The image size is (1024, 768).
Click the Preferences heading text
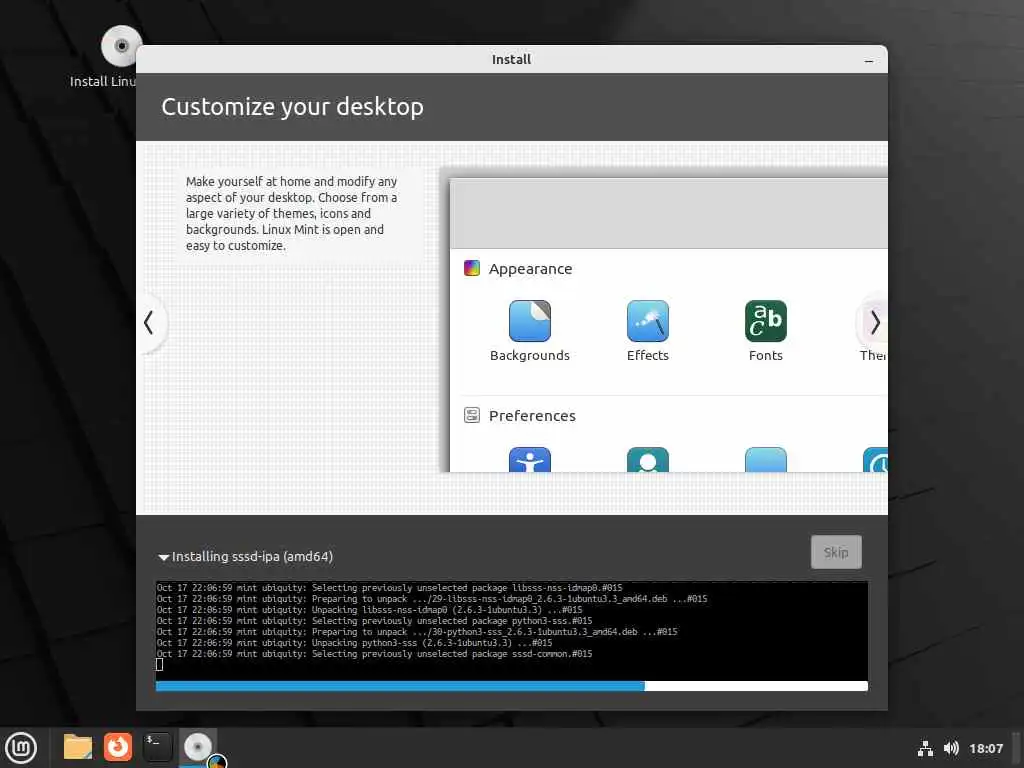pos(532,416)
